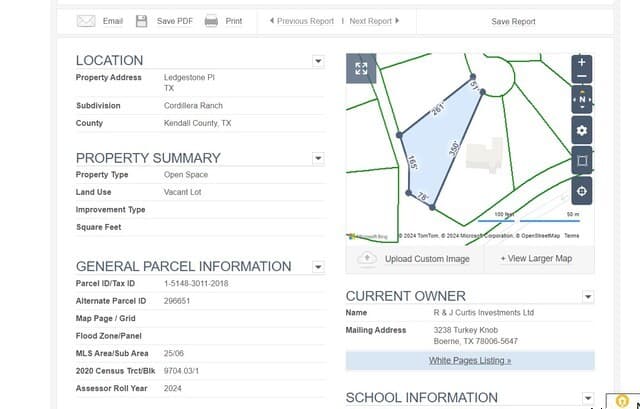Go to Next Report

pyautogui.click(x=370, y=21)
